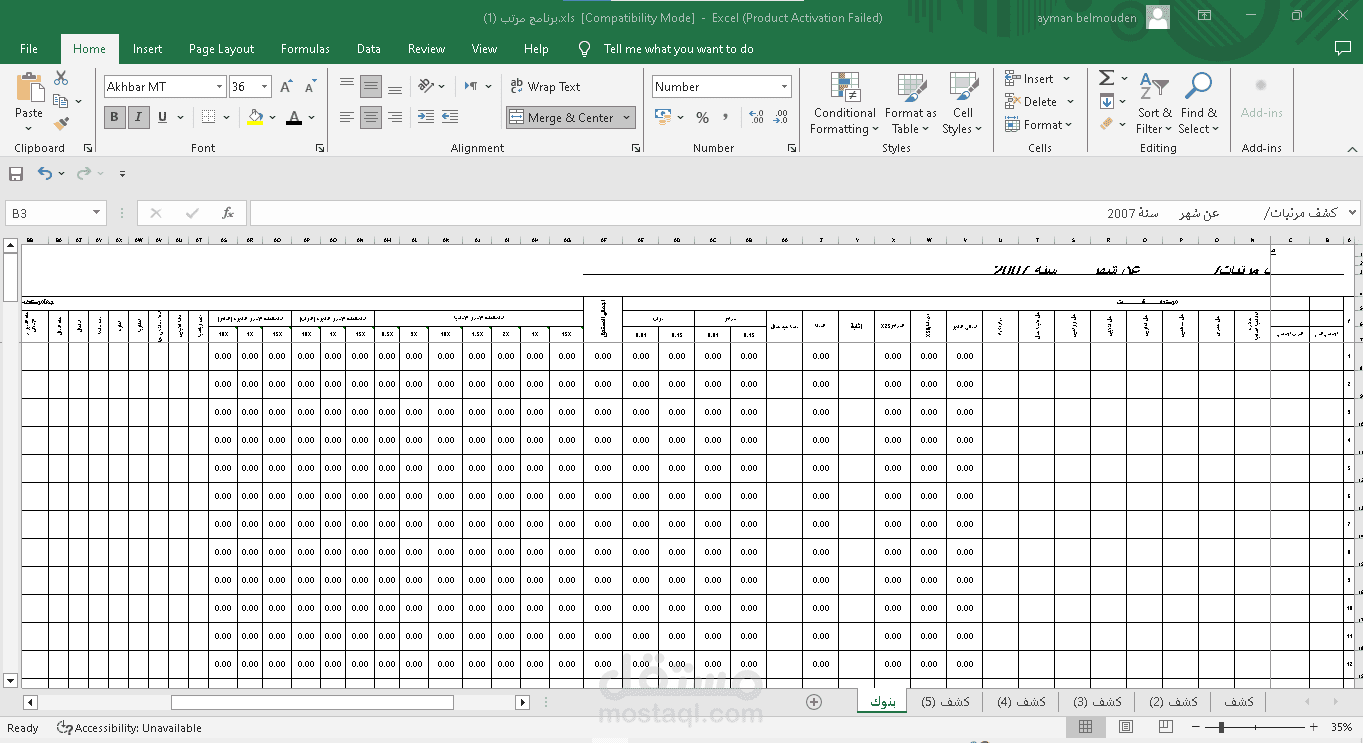
Task: Expand the font size dropdown
Action: [266, 86]
